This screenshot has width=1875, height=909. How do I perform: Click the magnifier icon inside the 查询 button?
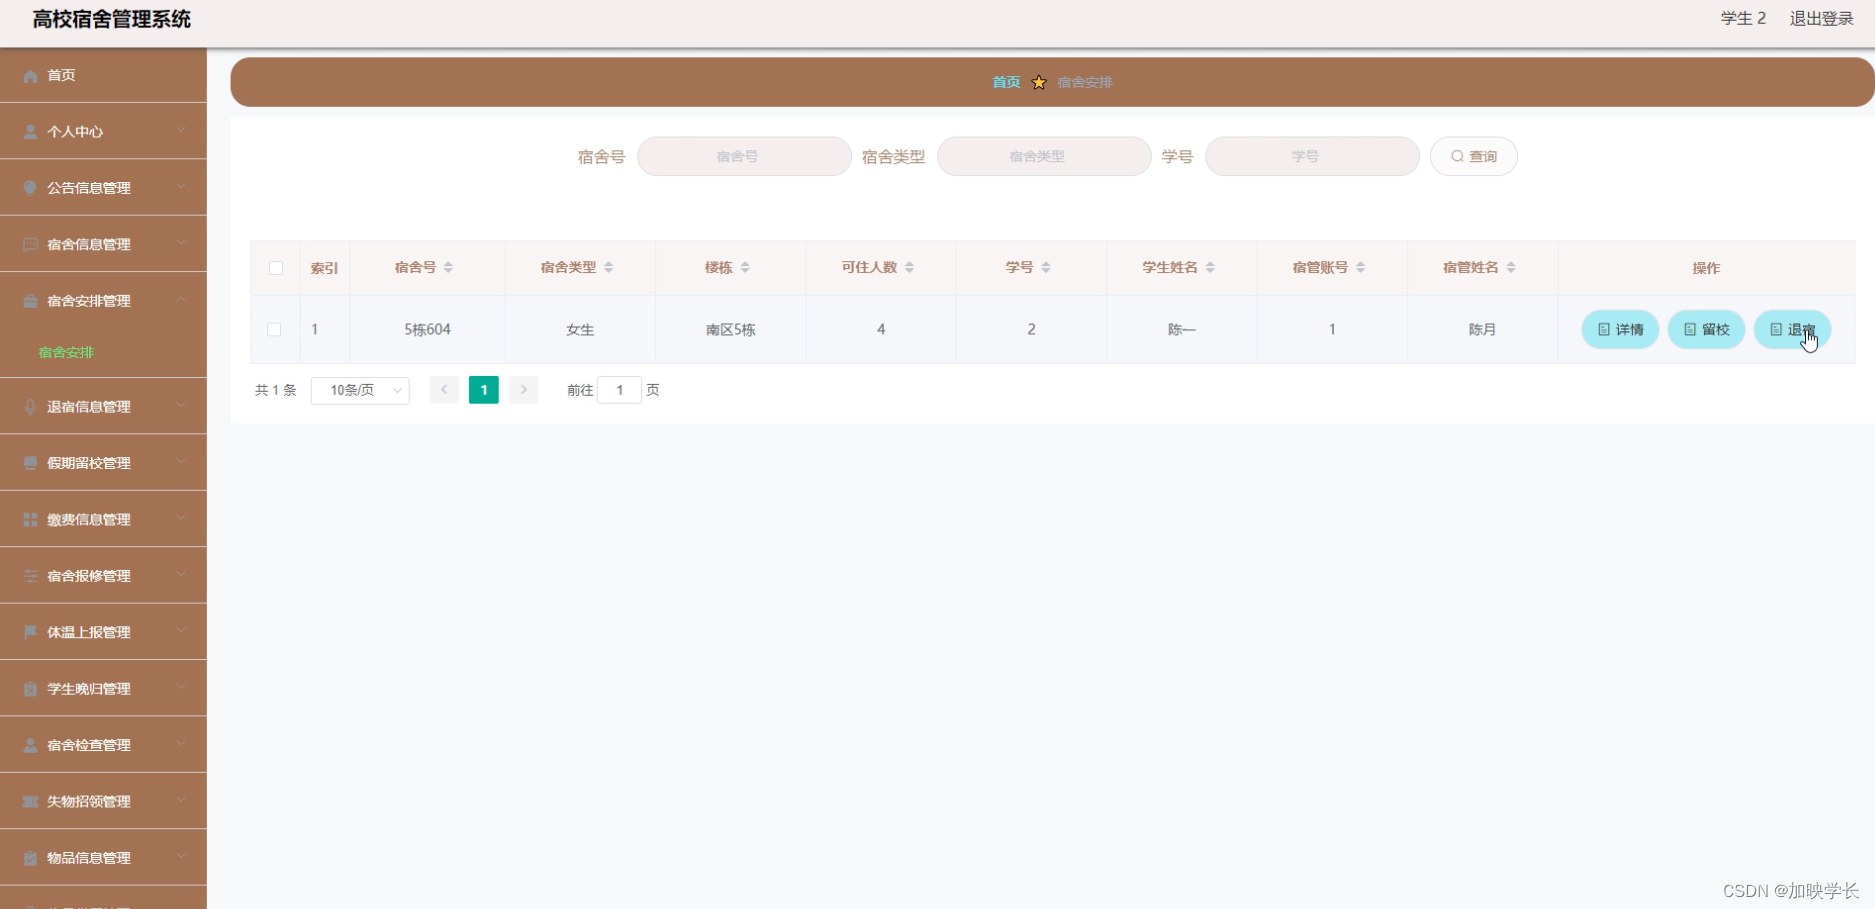1457,156
